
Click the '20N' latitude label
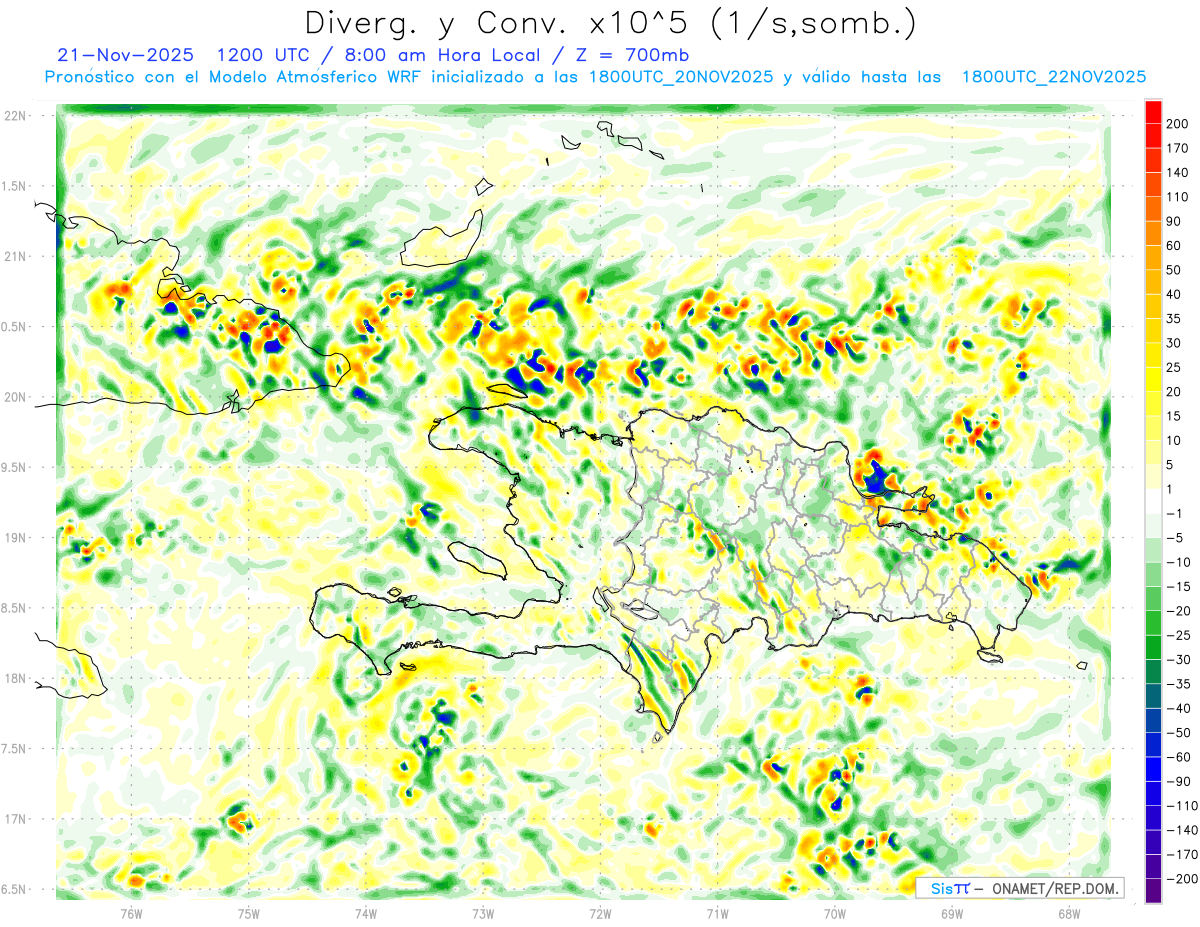point(16,397)
